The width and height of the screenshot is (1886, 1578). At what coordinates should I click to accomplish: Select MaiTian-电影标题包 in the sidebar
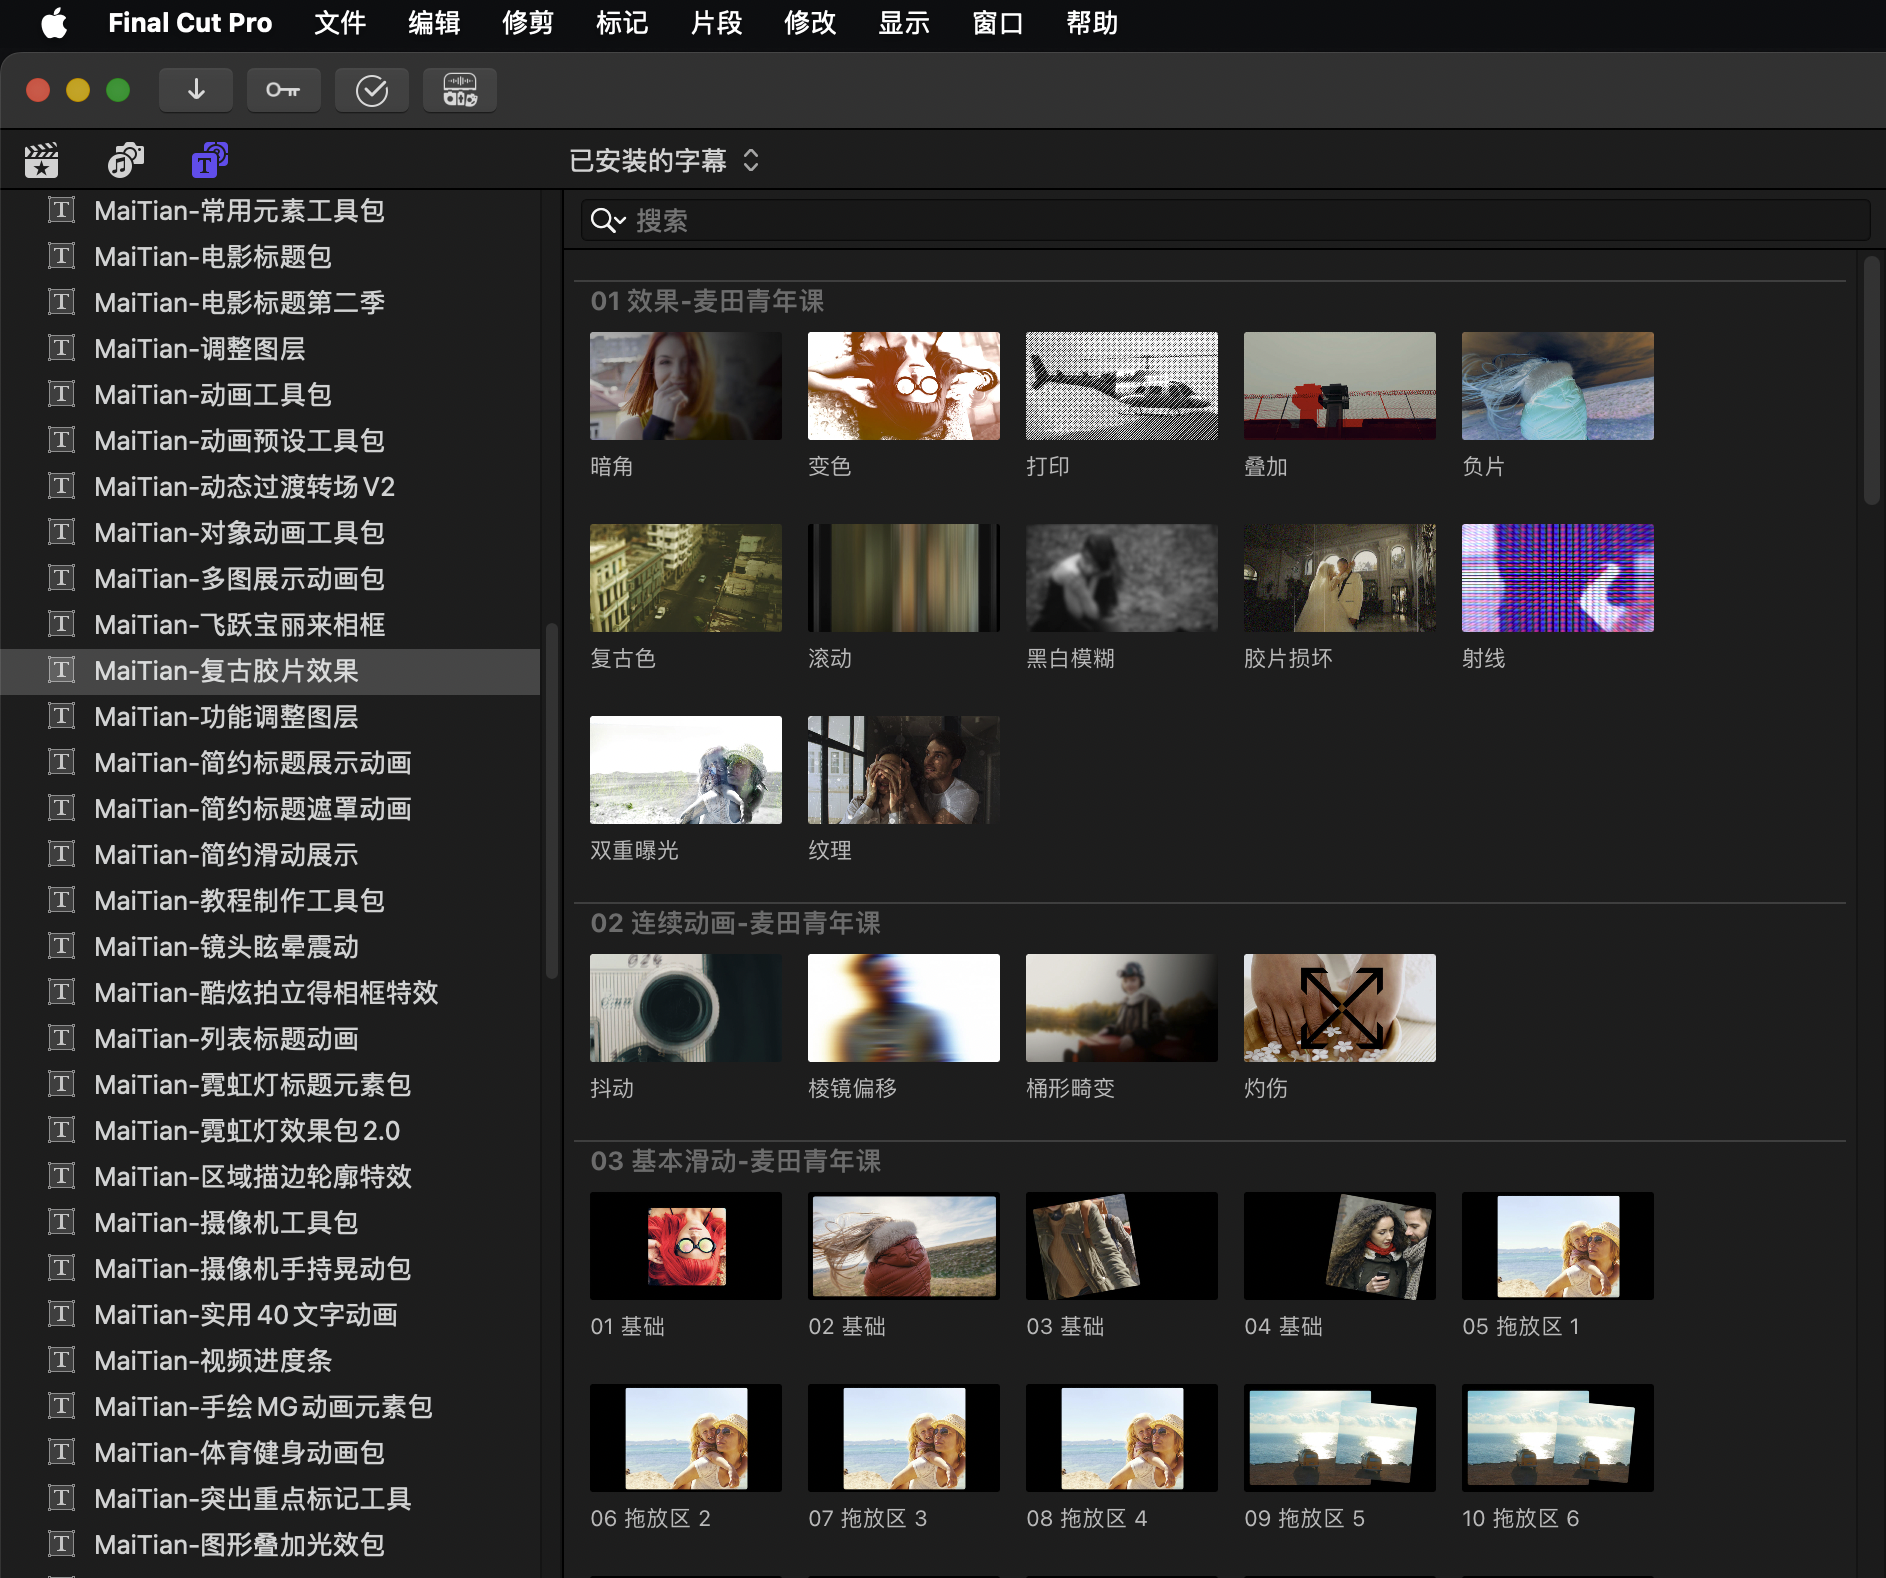tap(270, 257)
